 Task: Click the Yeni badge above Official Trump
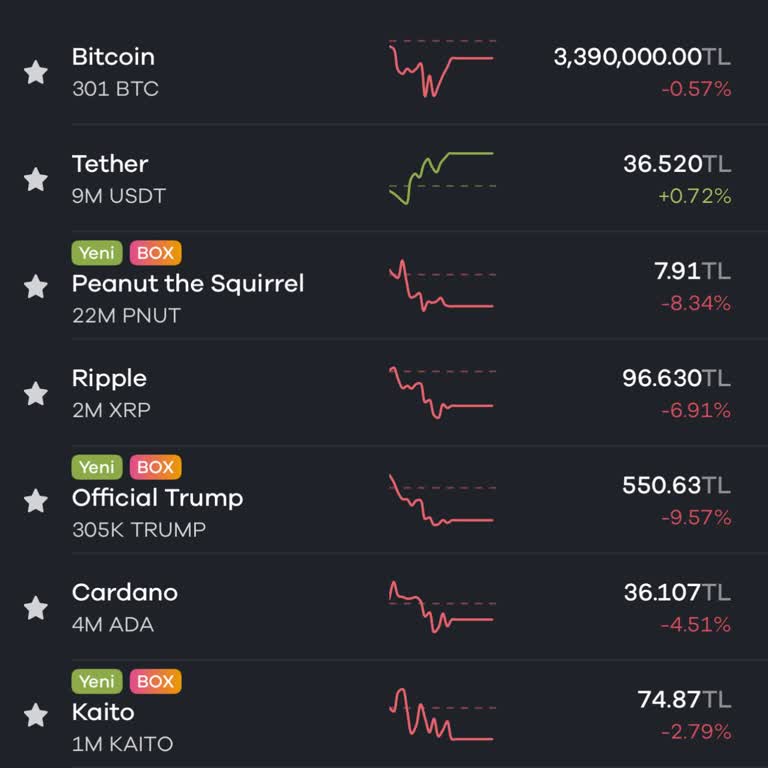[x=97, y=467]
